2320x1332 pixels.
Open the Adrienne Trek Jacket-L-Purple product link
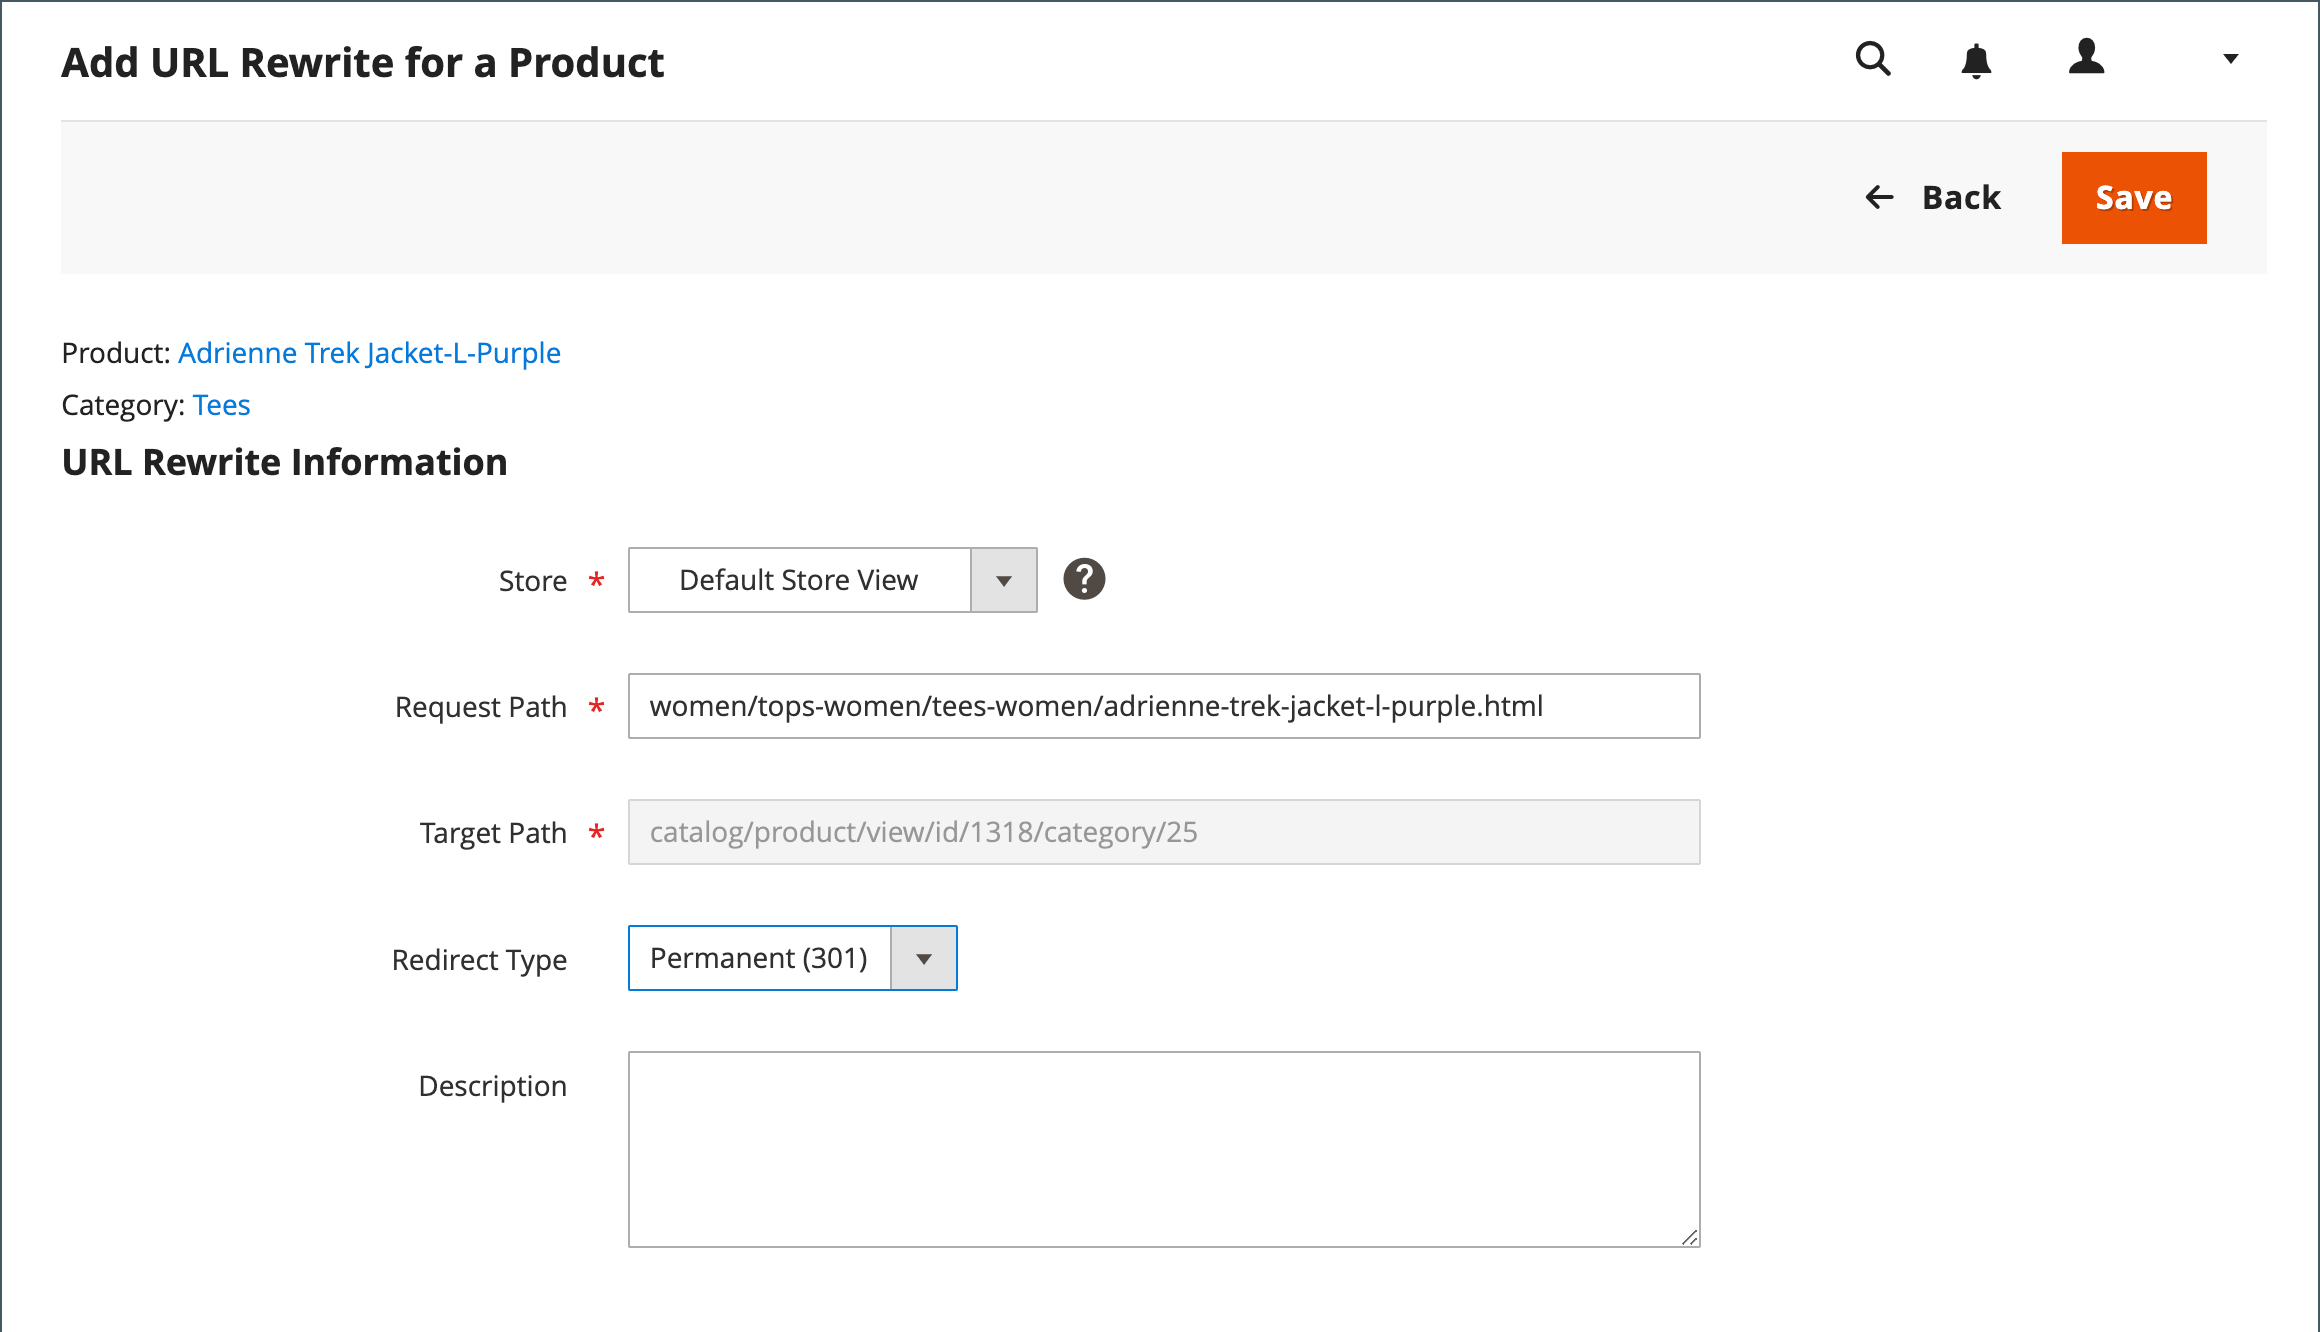pyautogui.click(x=369, y=353)
